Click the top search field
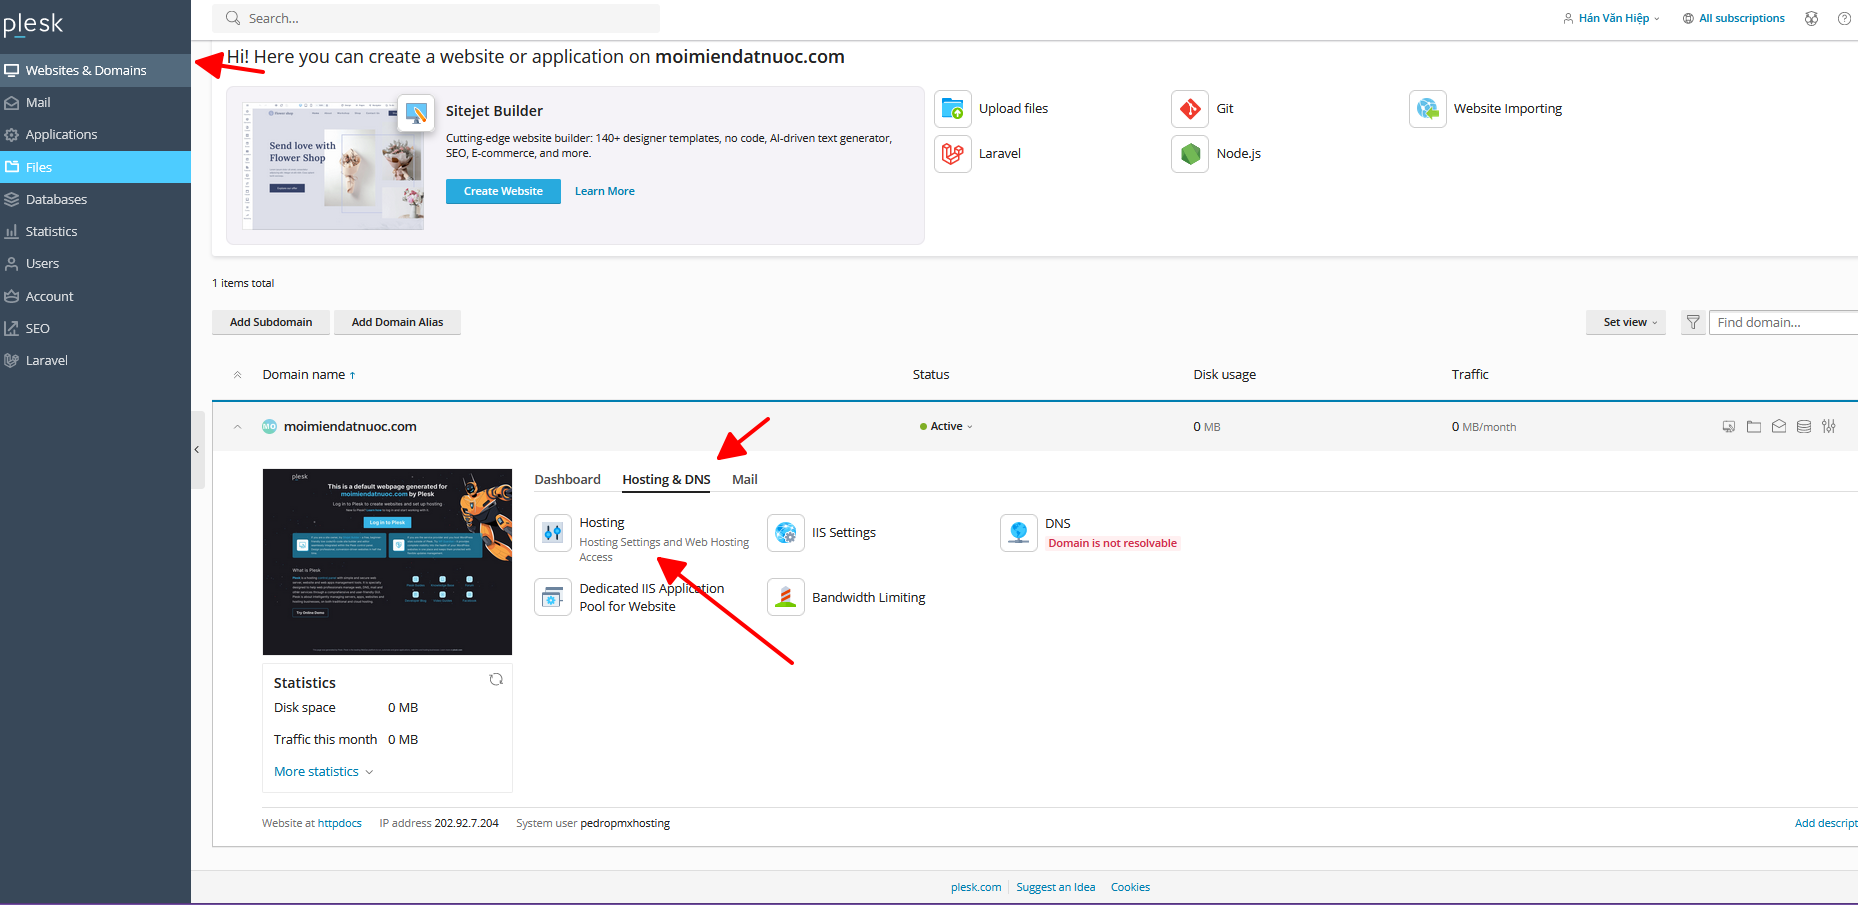The width and height of the screenshot is (1858, 905). click(x=436, y=18)
